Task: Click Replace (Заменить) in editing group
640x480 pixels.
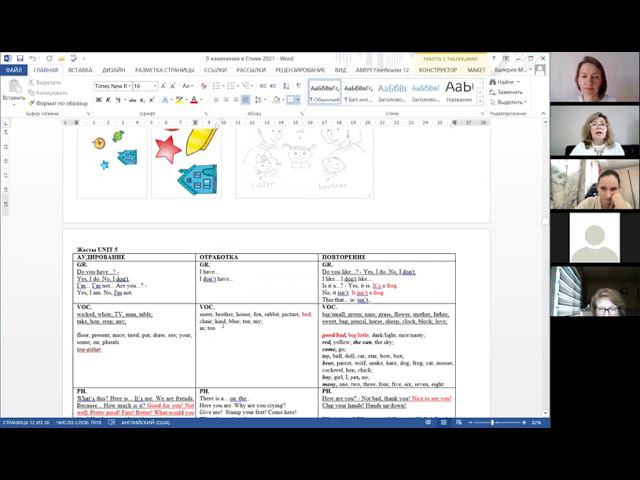Action: pos(507,92)
